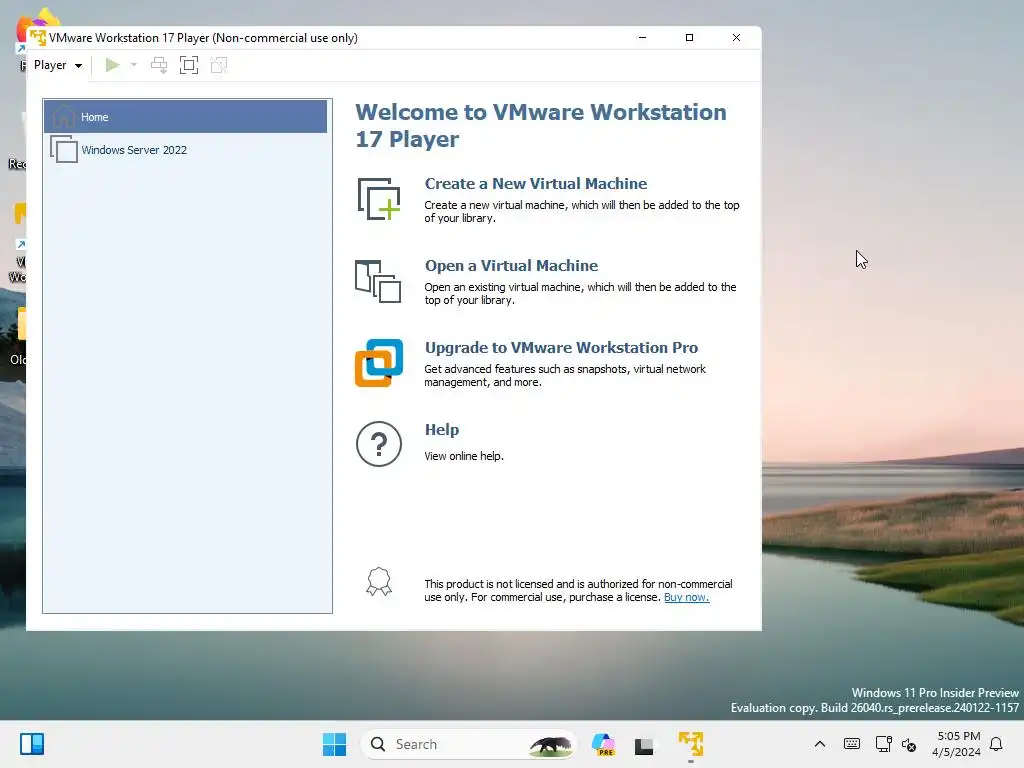Minimize the VMware Player window
This screenshot has height=768, width=1024.
pyautogui.click(x=642, y=37)
